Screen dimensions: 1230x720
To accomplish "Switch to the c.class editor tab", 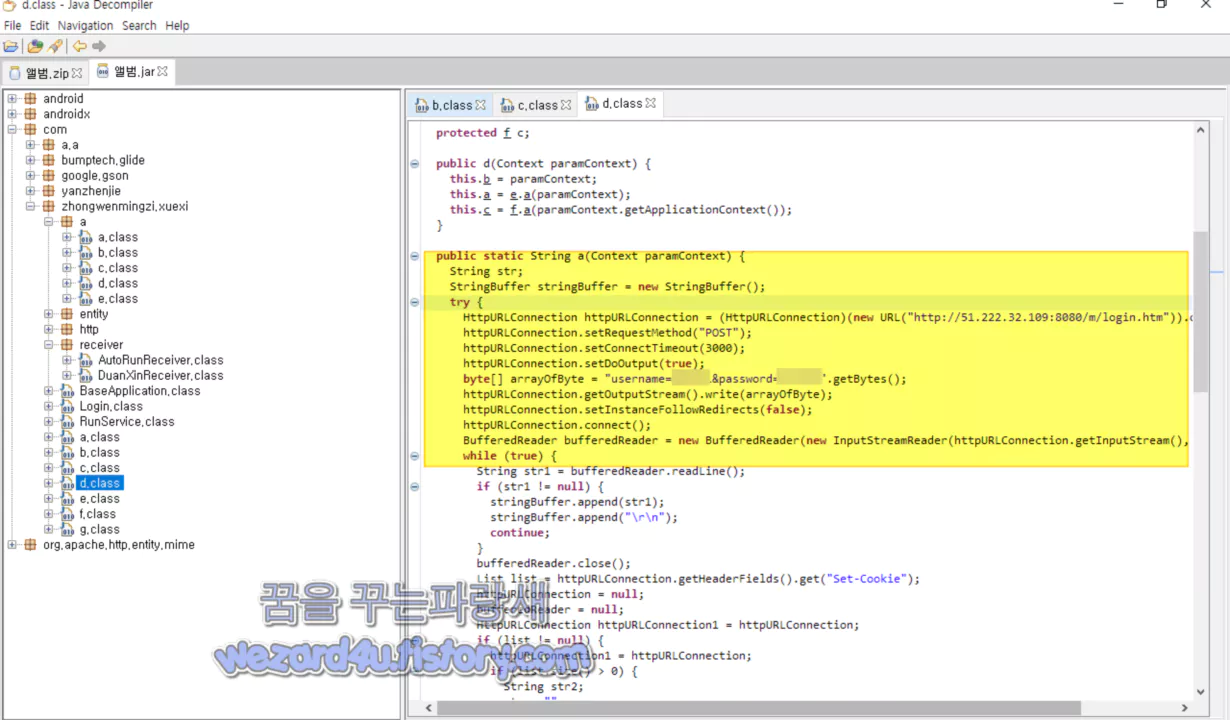I will pyautogui.click(x=535, y=105).
